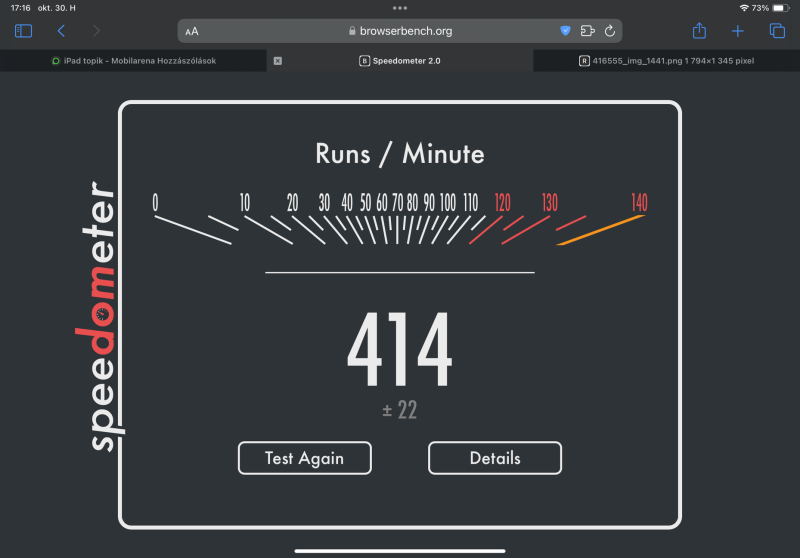Reload the Speedometer page

[x=610, y=31]
